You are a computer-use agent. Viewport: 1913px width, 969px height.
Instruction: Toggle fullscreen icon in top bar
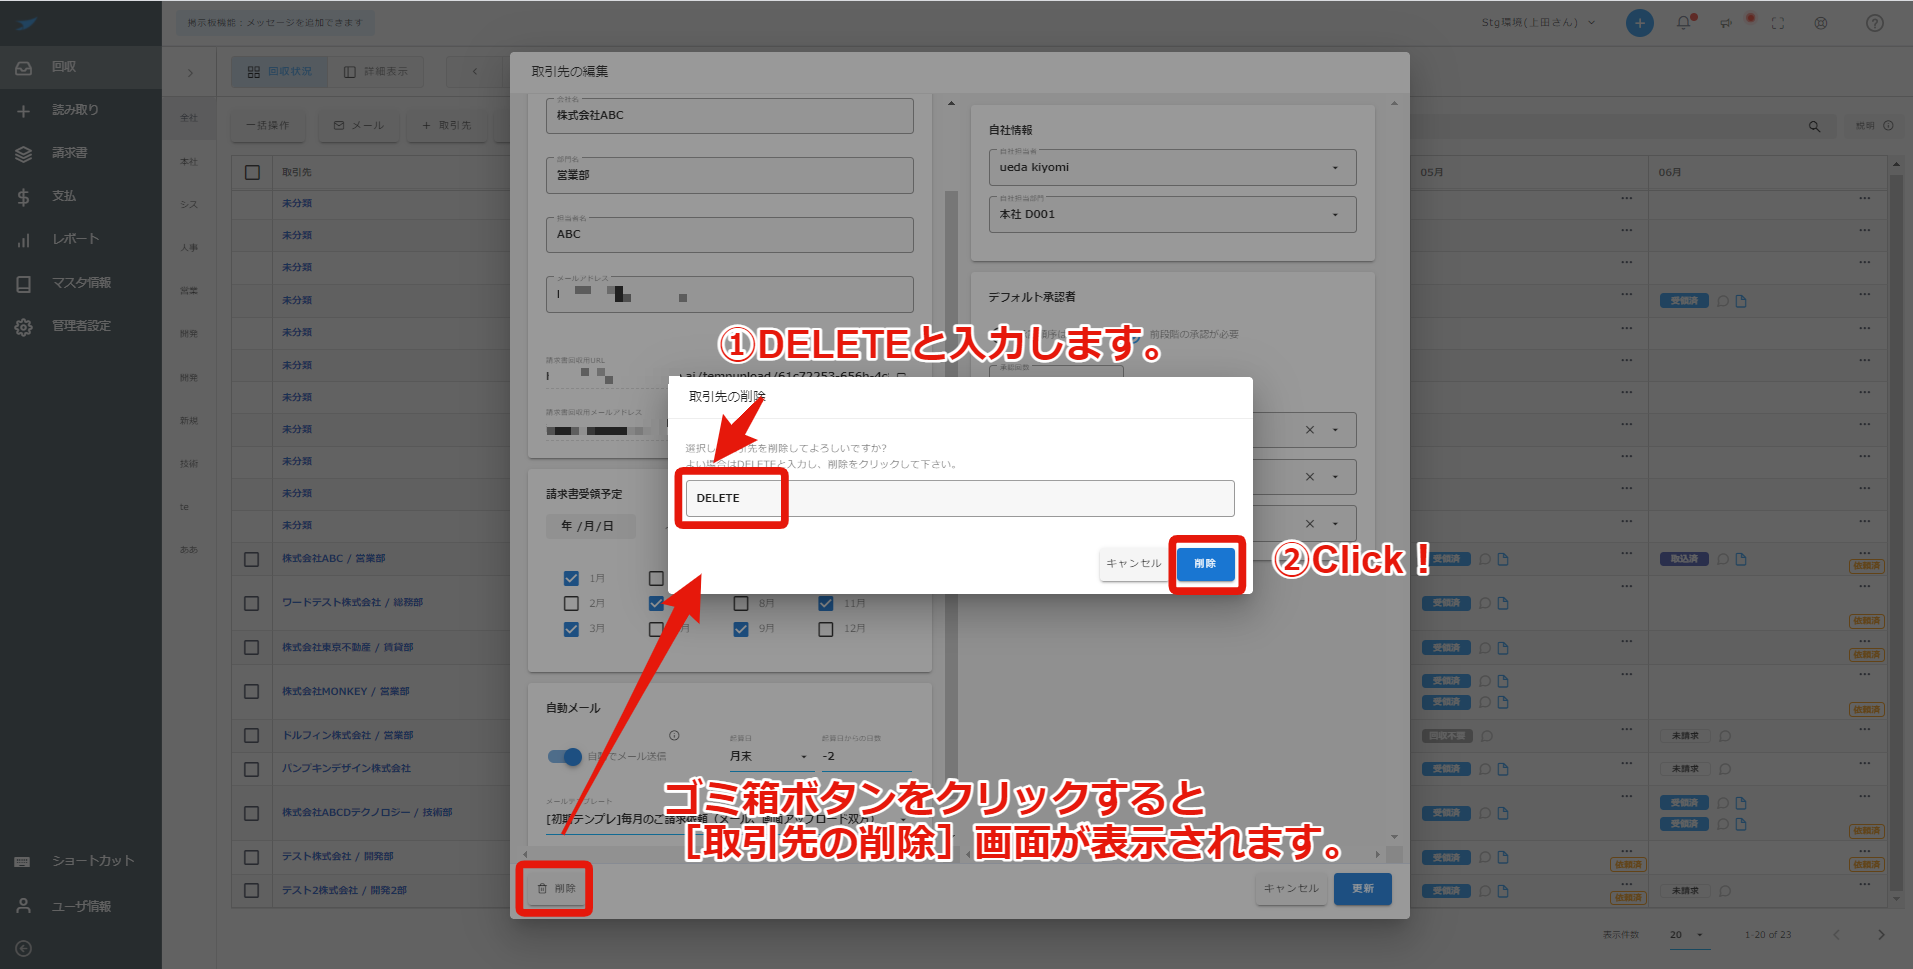click(1778, 23)
